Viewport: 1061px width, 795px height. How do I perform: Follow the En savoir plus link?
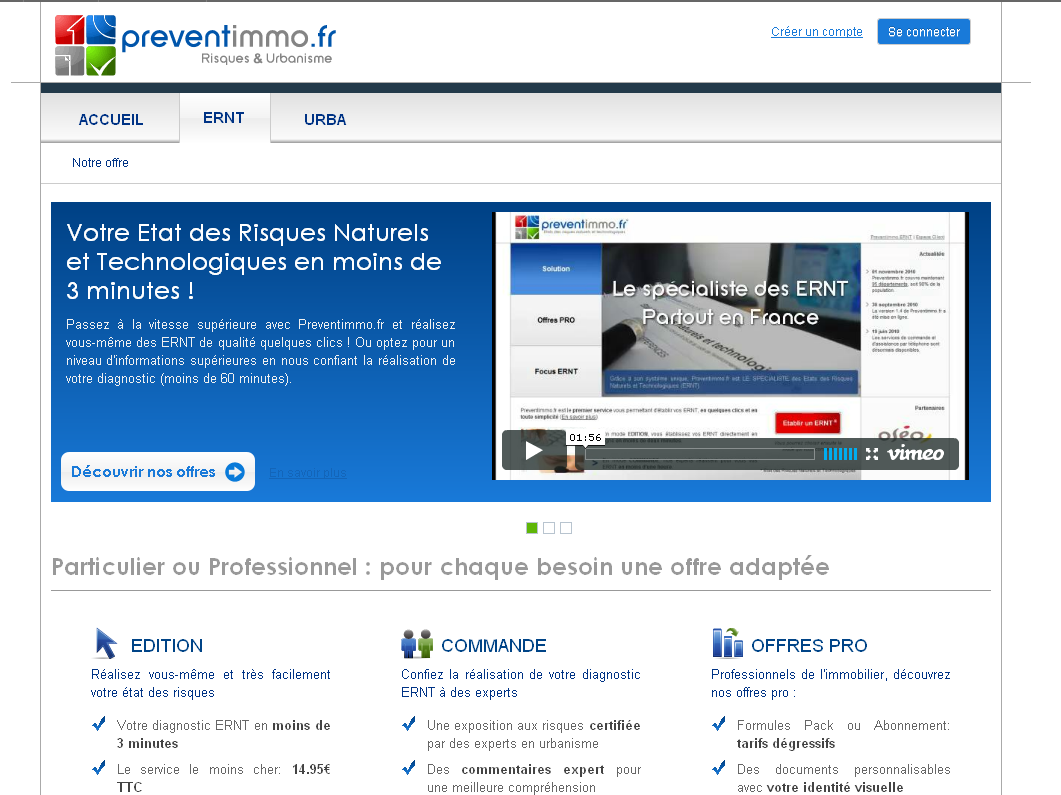(308, 473)
